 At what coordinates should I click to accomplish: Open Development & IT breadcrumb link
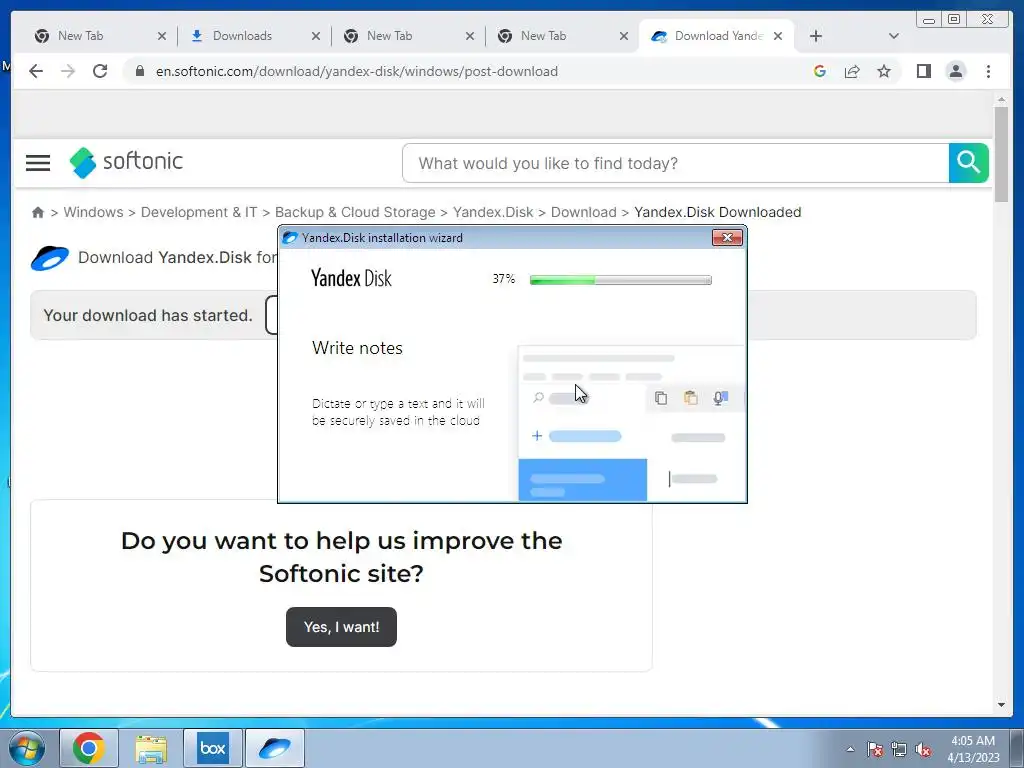(x=199, y=212)
